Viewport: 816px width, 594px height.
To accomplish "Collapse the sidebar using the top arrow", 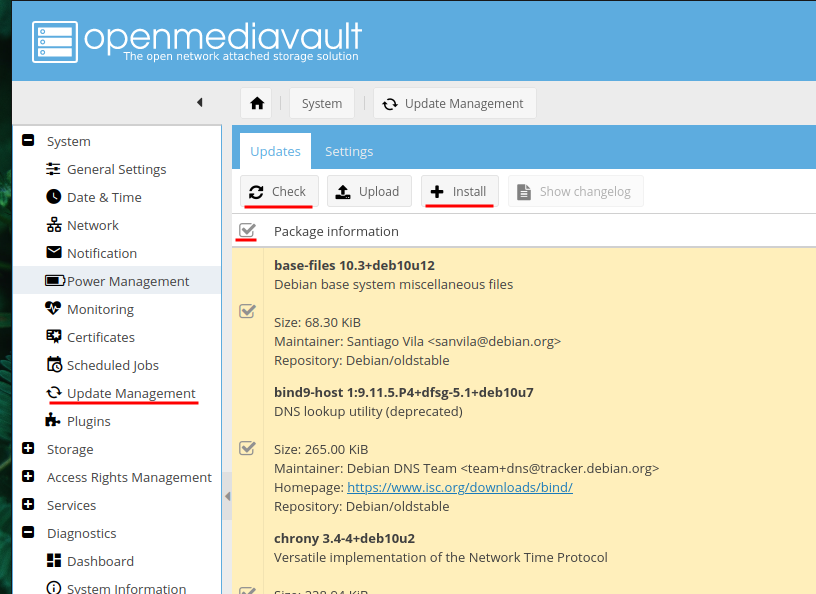I will [200, 103].
